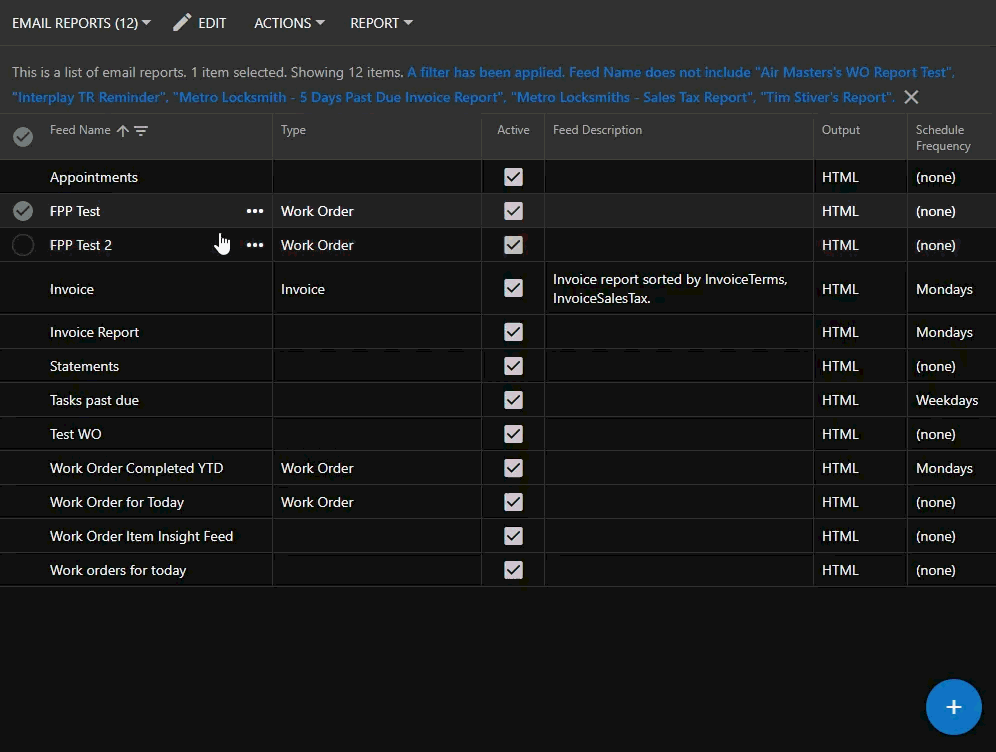Click HTML output in Appointments row

point(840,177)
